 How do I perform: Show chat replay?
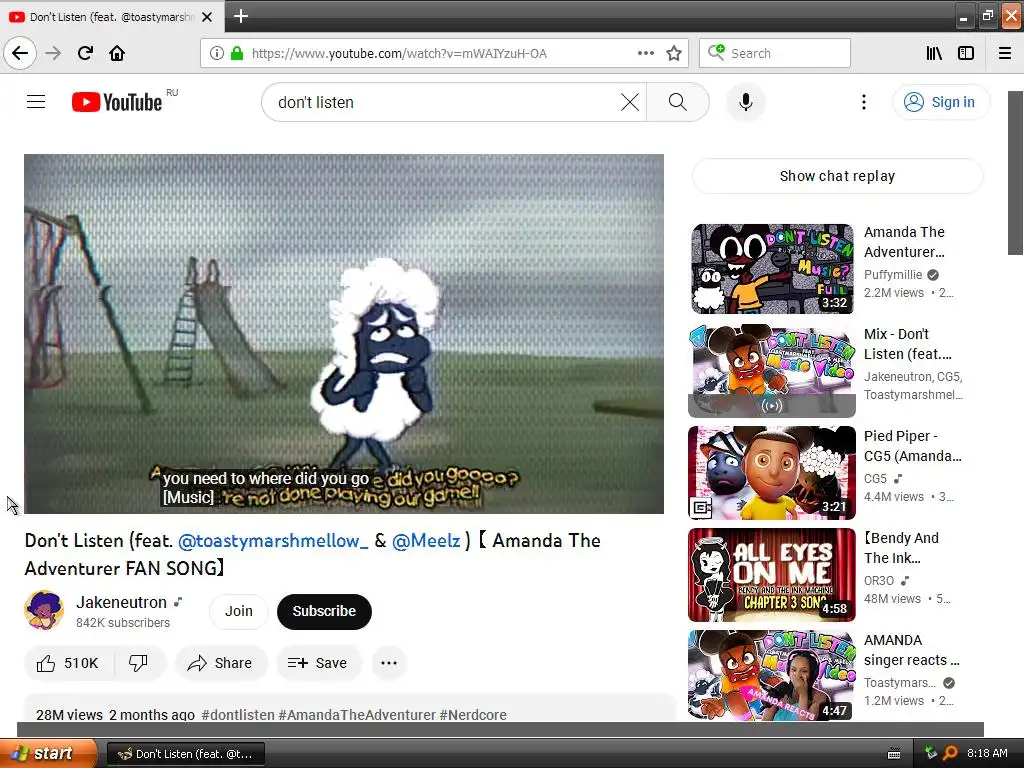(x=837, y=176)
